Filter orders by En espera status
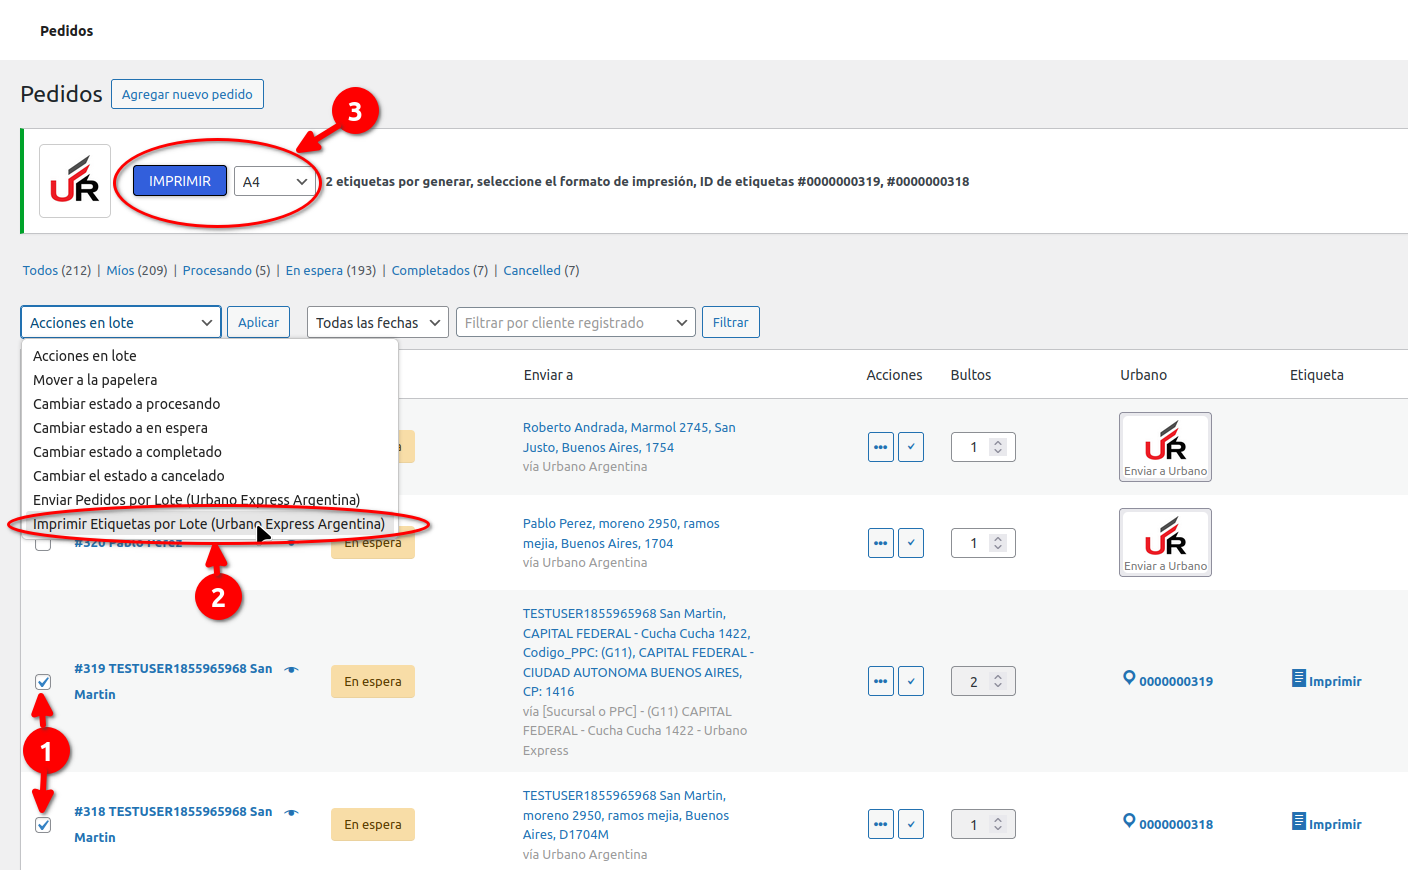This screenshot has height=870, width=1408. pyautogui.click(x=314, y=271)
